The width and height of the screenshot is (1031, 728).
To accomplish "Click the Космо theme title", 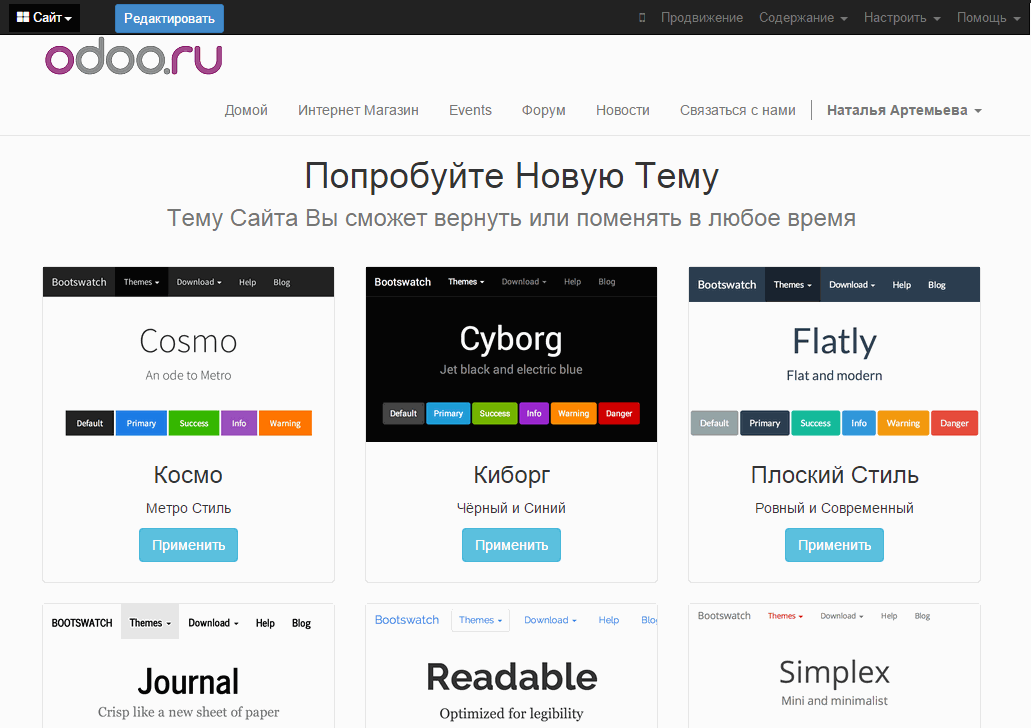I will coord(188,475).
